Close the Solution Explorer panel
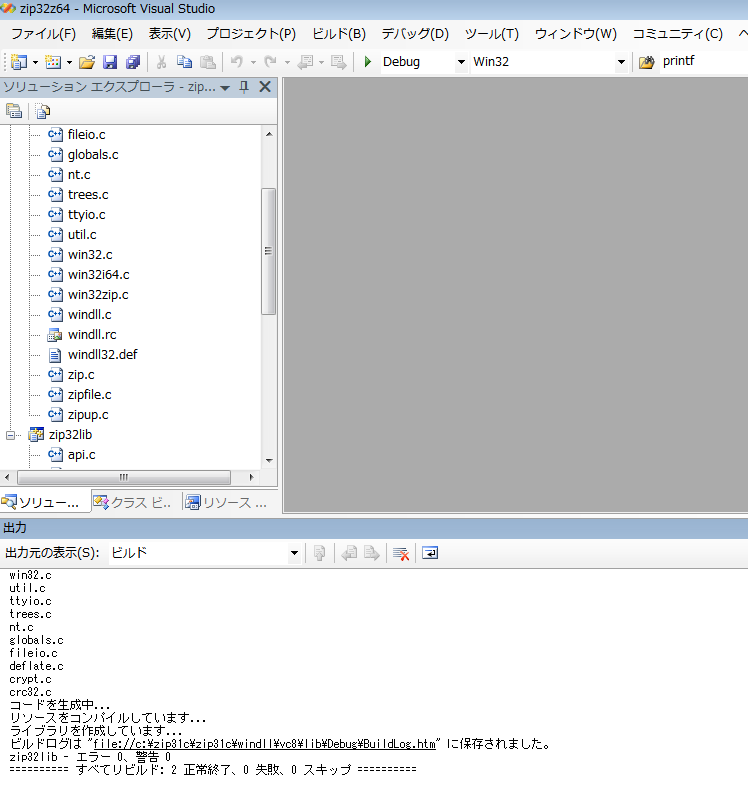The width and height of the screenshot is (748, 793). pos(265,87)
